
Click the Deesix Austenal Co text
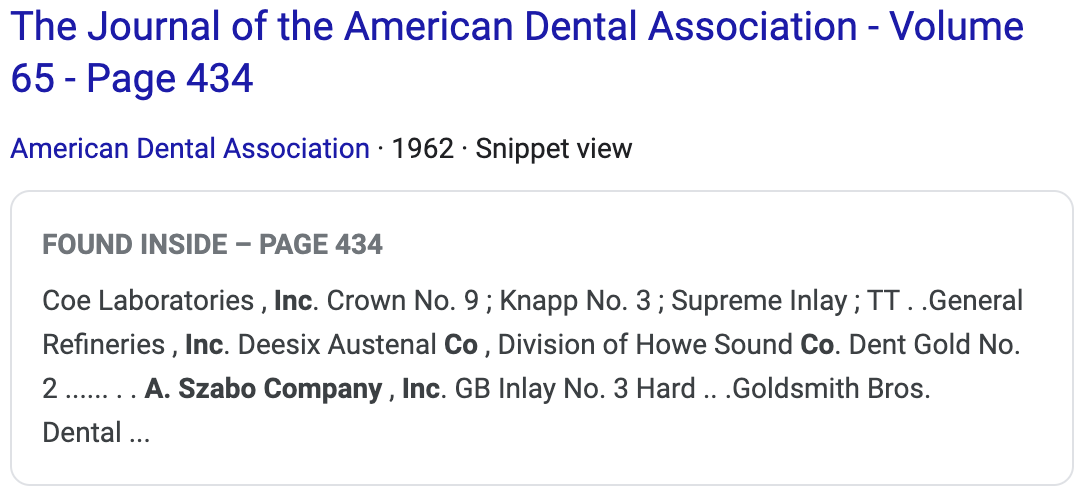[358, 344]
